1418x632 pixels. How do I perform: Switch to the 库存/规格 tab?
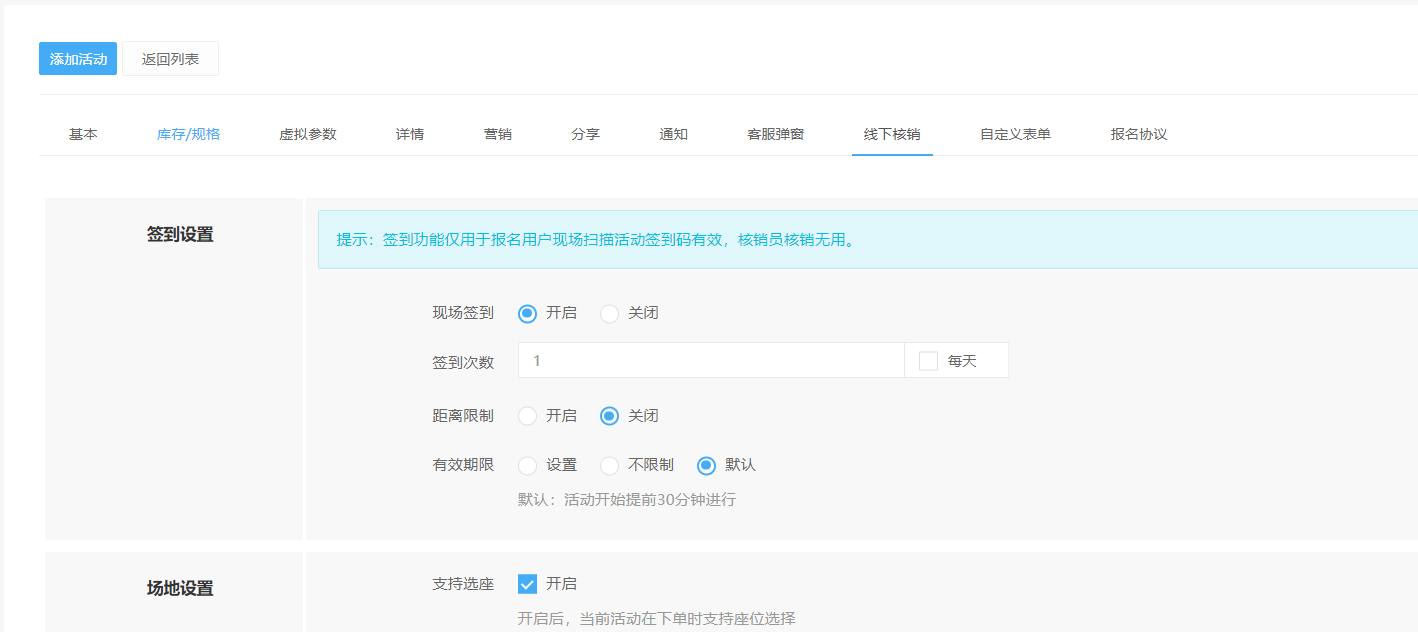click(x=188, y=134)
